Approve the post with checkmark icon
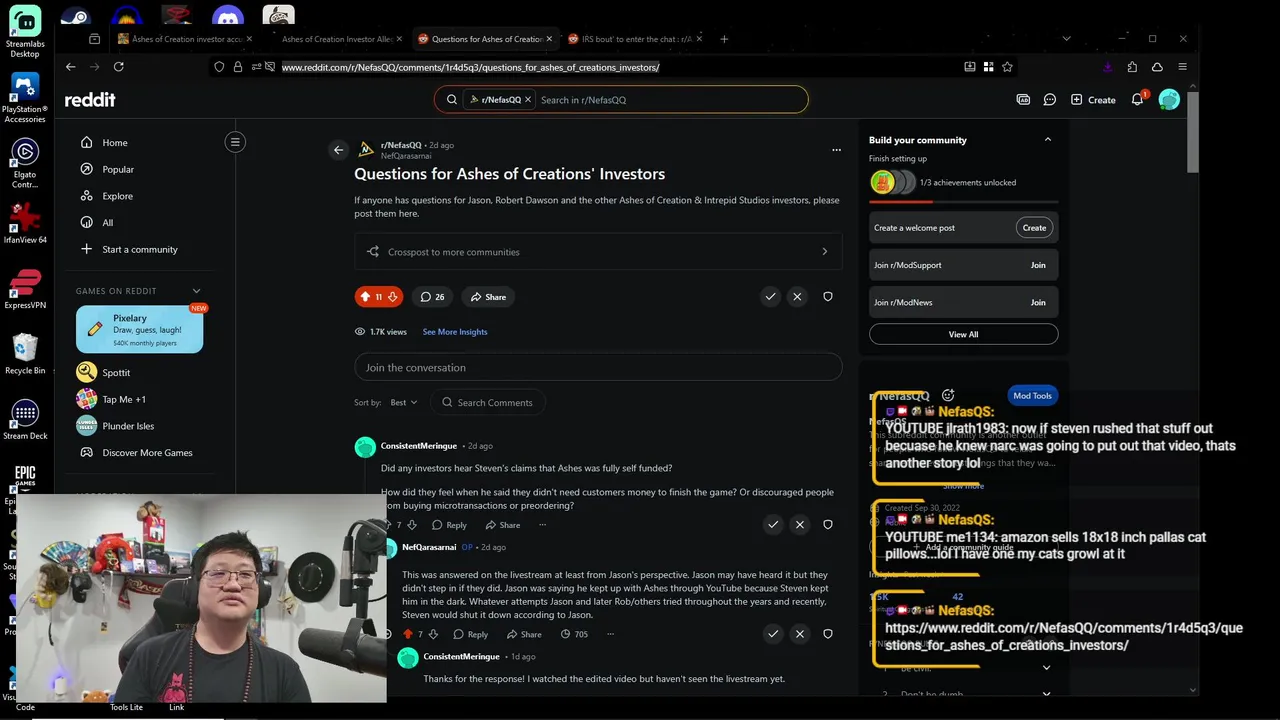 coord(770,297)
